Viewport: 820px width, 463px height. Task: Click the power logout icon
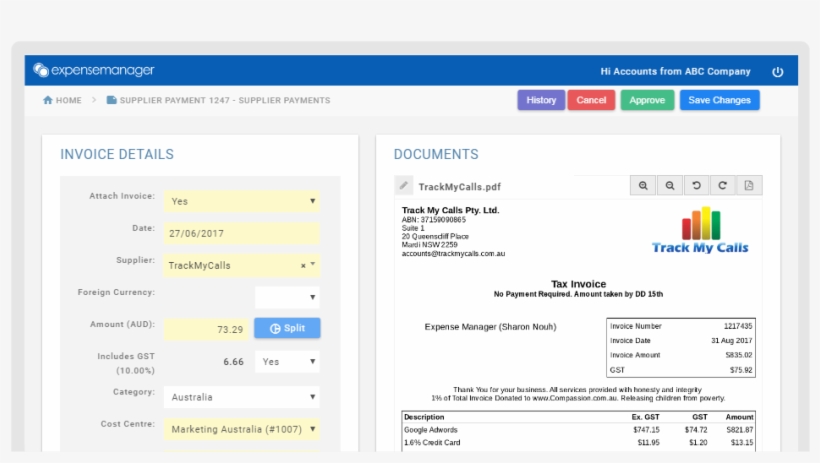point(778,72)
